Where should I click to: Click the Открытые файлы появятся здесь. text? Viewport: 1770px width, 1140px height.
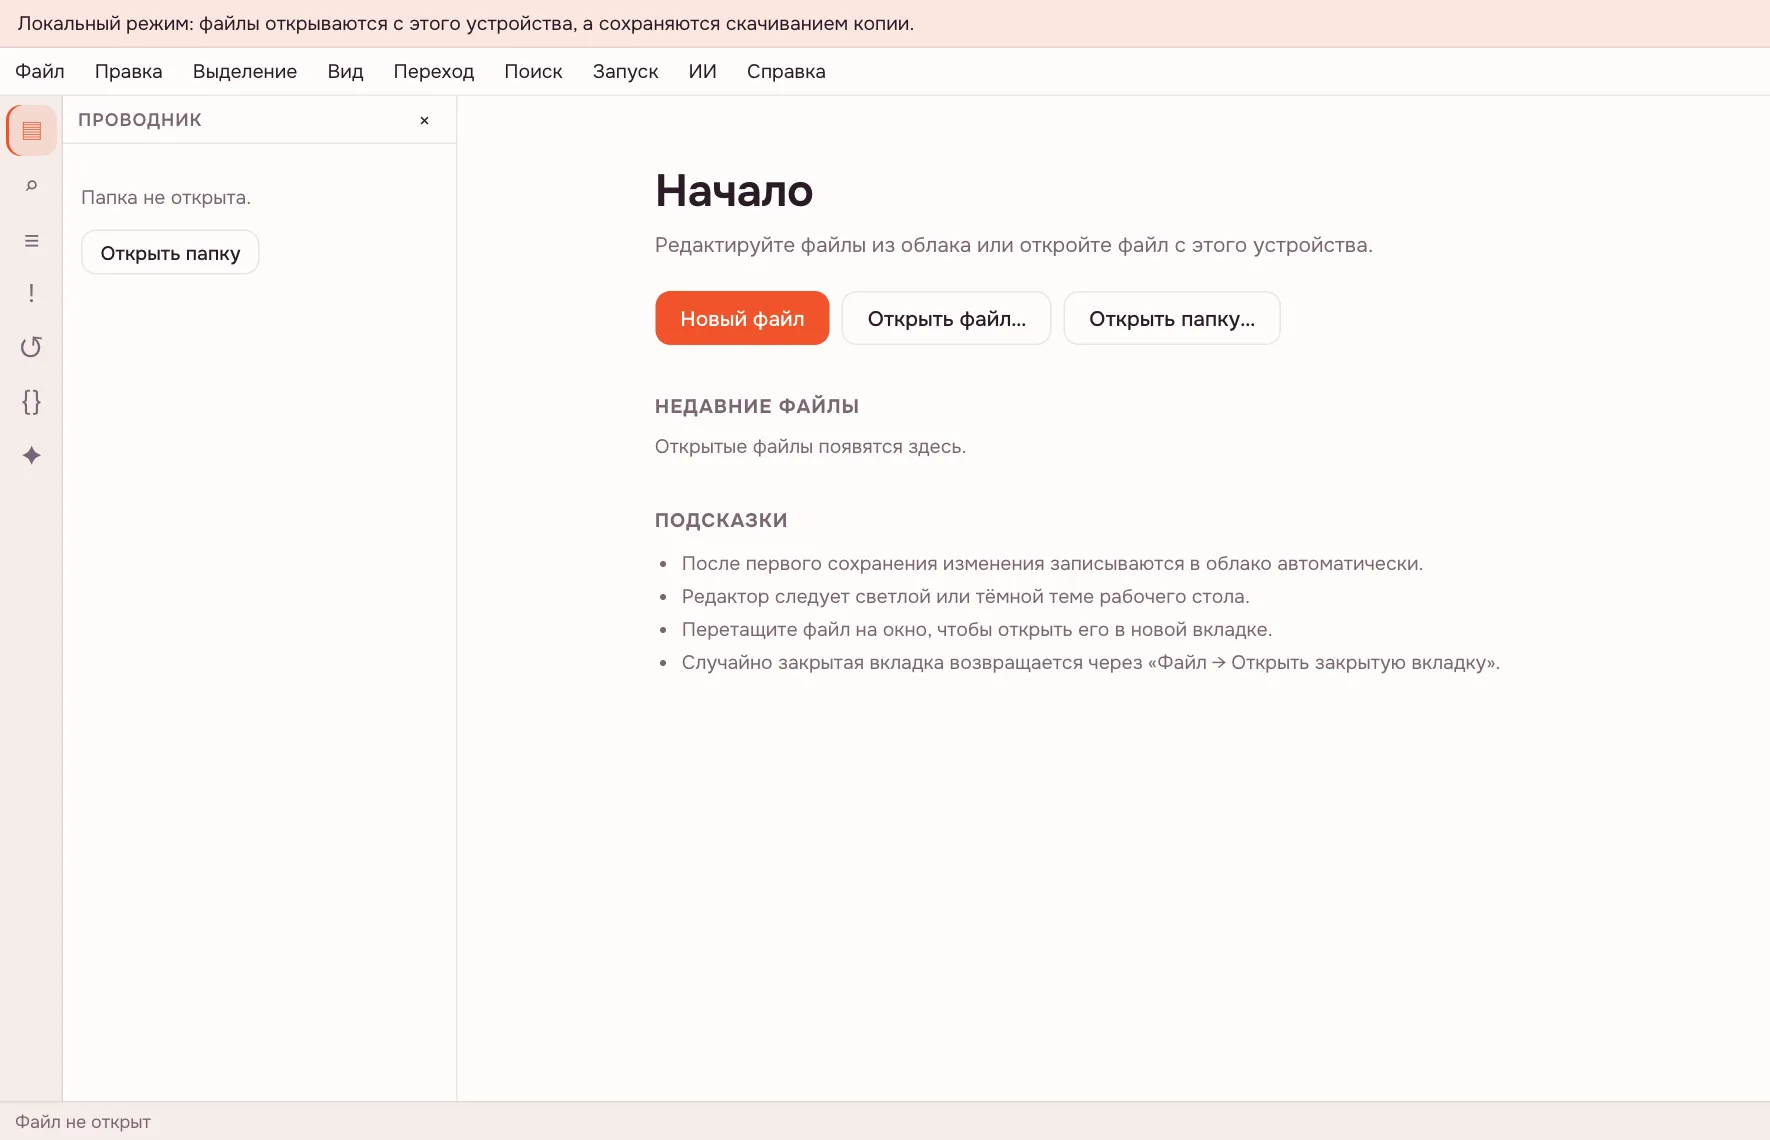[810, 447]
